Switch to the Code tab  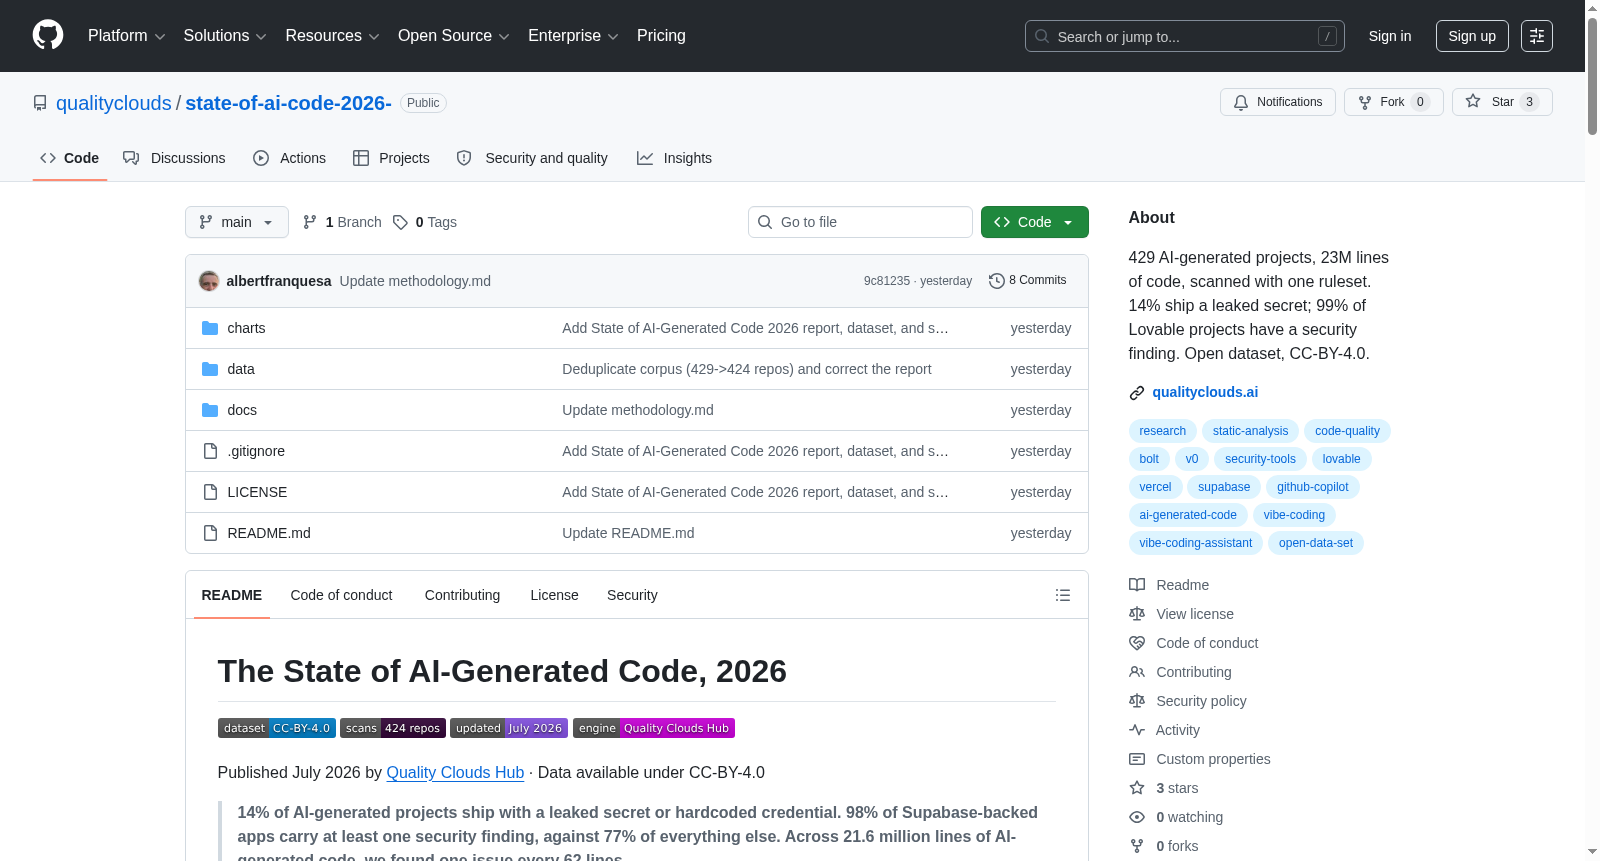(x=70, y=158)
